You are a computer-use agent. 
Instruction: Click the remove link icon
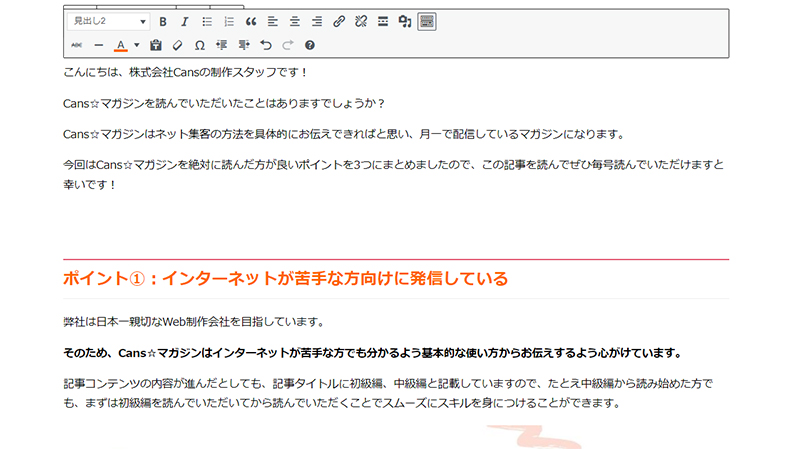[361, 21]
